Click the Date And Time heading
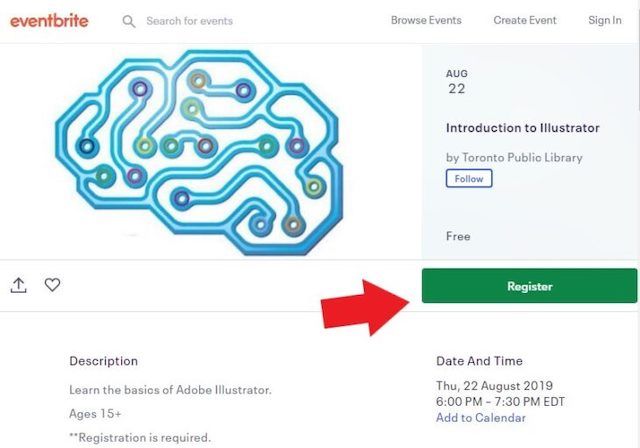The width and height of the screenshot is (640, 448). (x=479, y=361)
